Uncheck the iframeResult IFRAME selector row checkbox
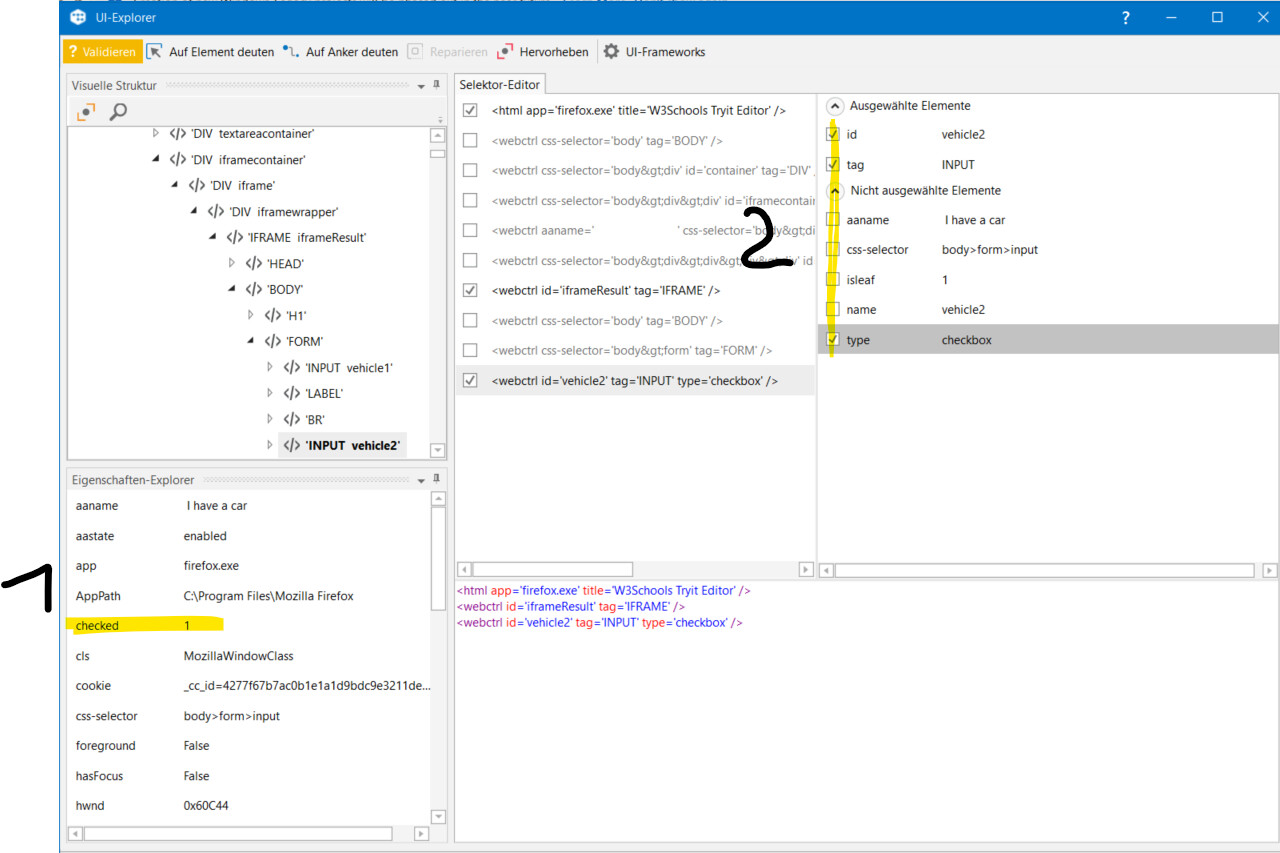 click(470, 291)
